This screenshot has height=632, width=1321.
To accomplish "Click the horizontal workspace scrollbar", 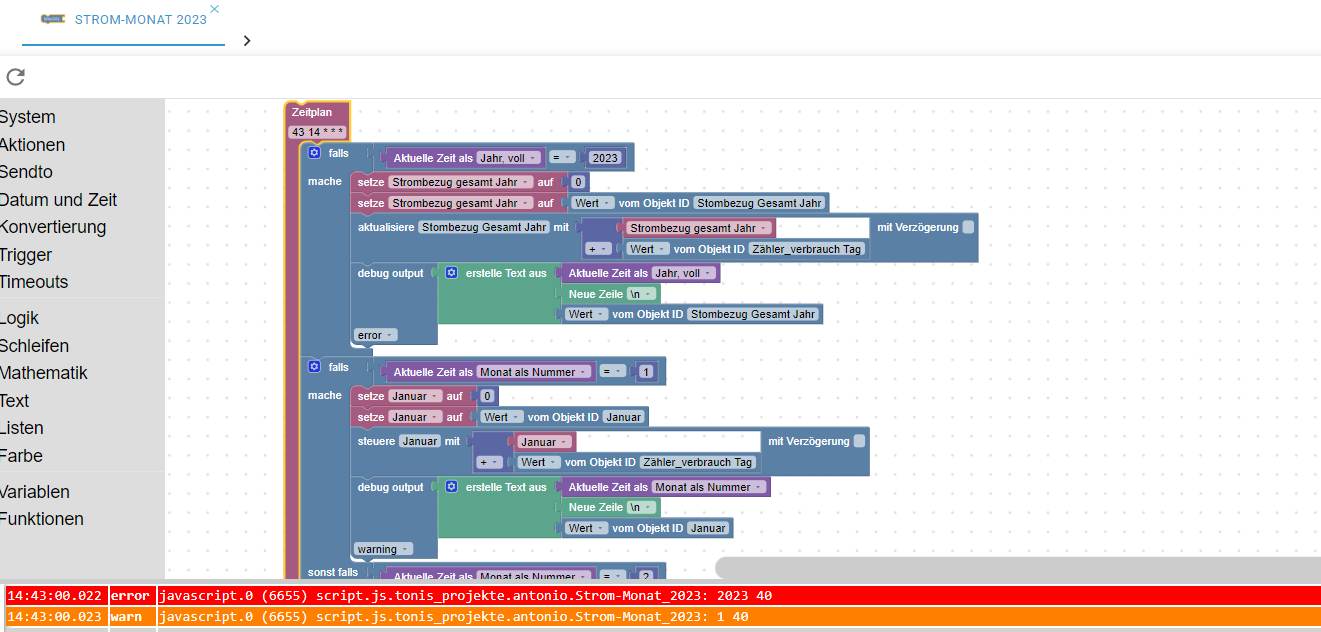I will click(x=1017, y=567).
